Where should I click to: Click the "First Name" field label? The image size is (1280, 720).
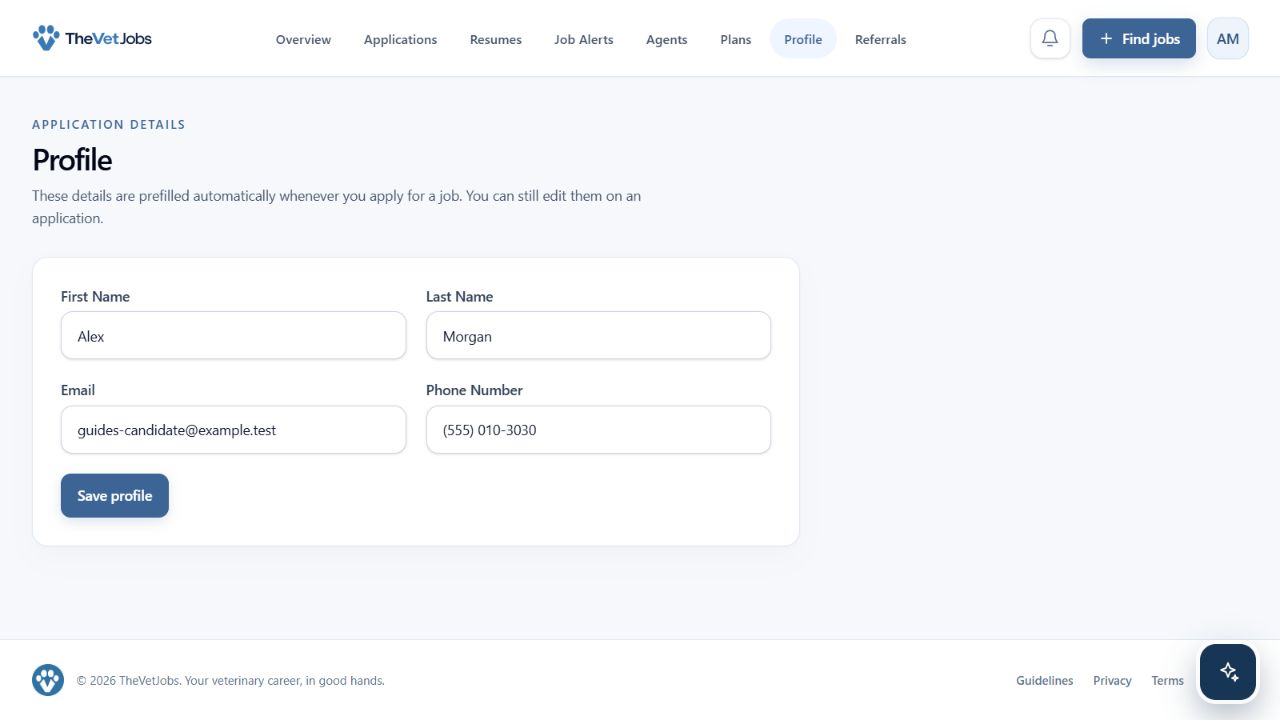click(95, 297)
